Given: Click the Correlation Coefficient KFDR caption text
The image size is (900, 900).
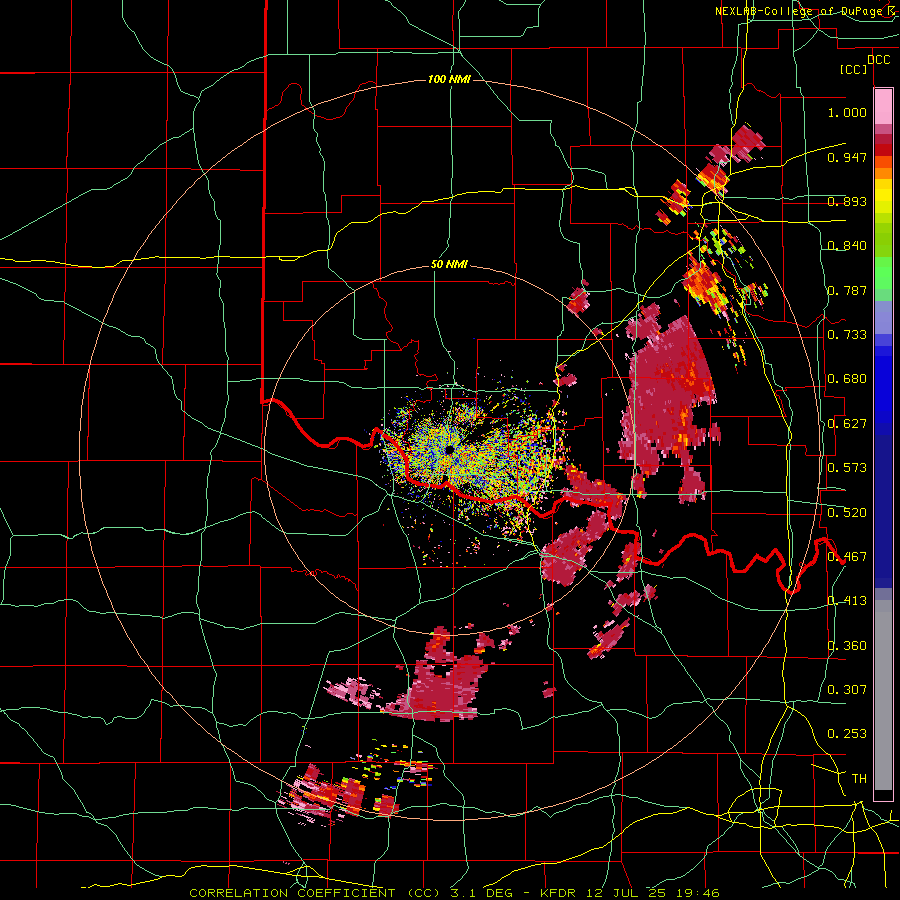Looking at the screenshot, I should [x=454, y=893].
